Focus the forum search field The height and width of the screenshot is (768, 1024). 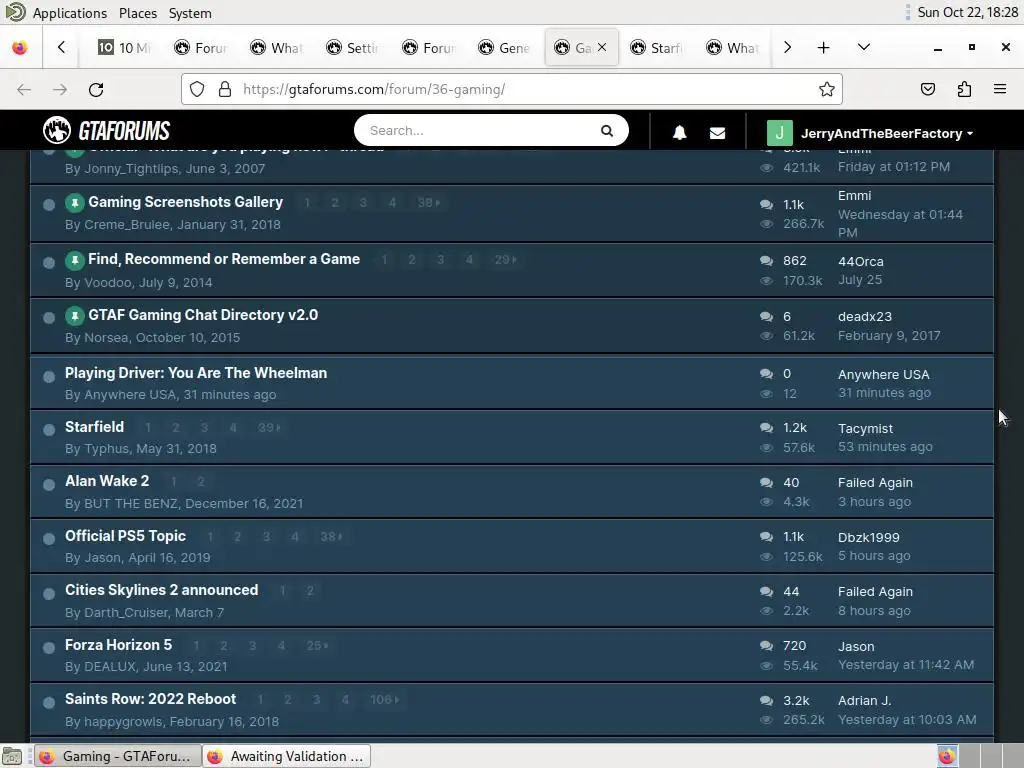480,131
